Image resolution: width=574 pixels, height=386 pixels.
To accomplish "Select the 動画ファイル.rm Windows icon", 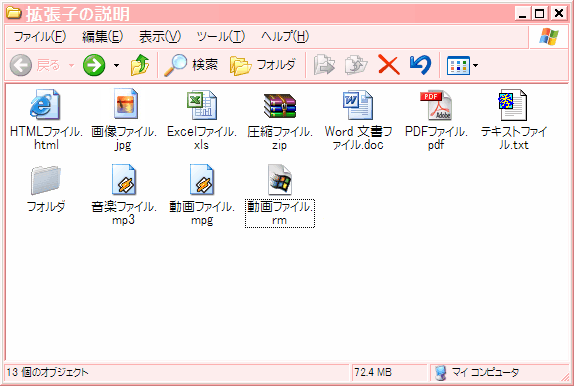I will pos(280,179).
